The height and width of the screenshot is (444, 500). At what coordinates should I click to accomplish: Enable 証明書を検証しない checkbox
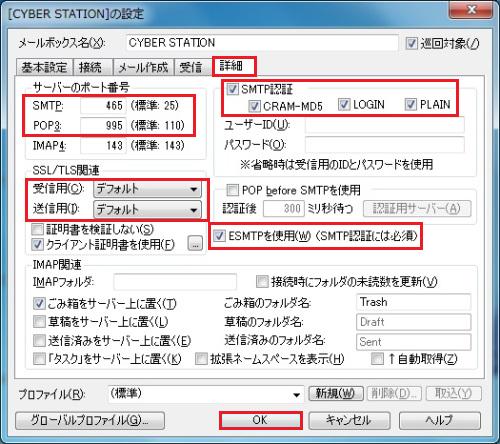(37, 229)
